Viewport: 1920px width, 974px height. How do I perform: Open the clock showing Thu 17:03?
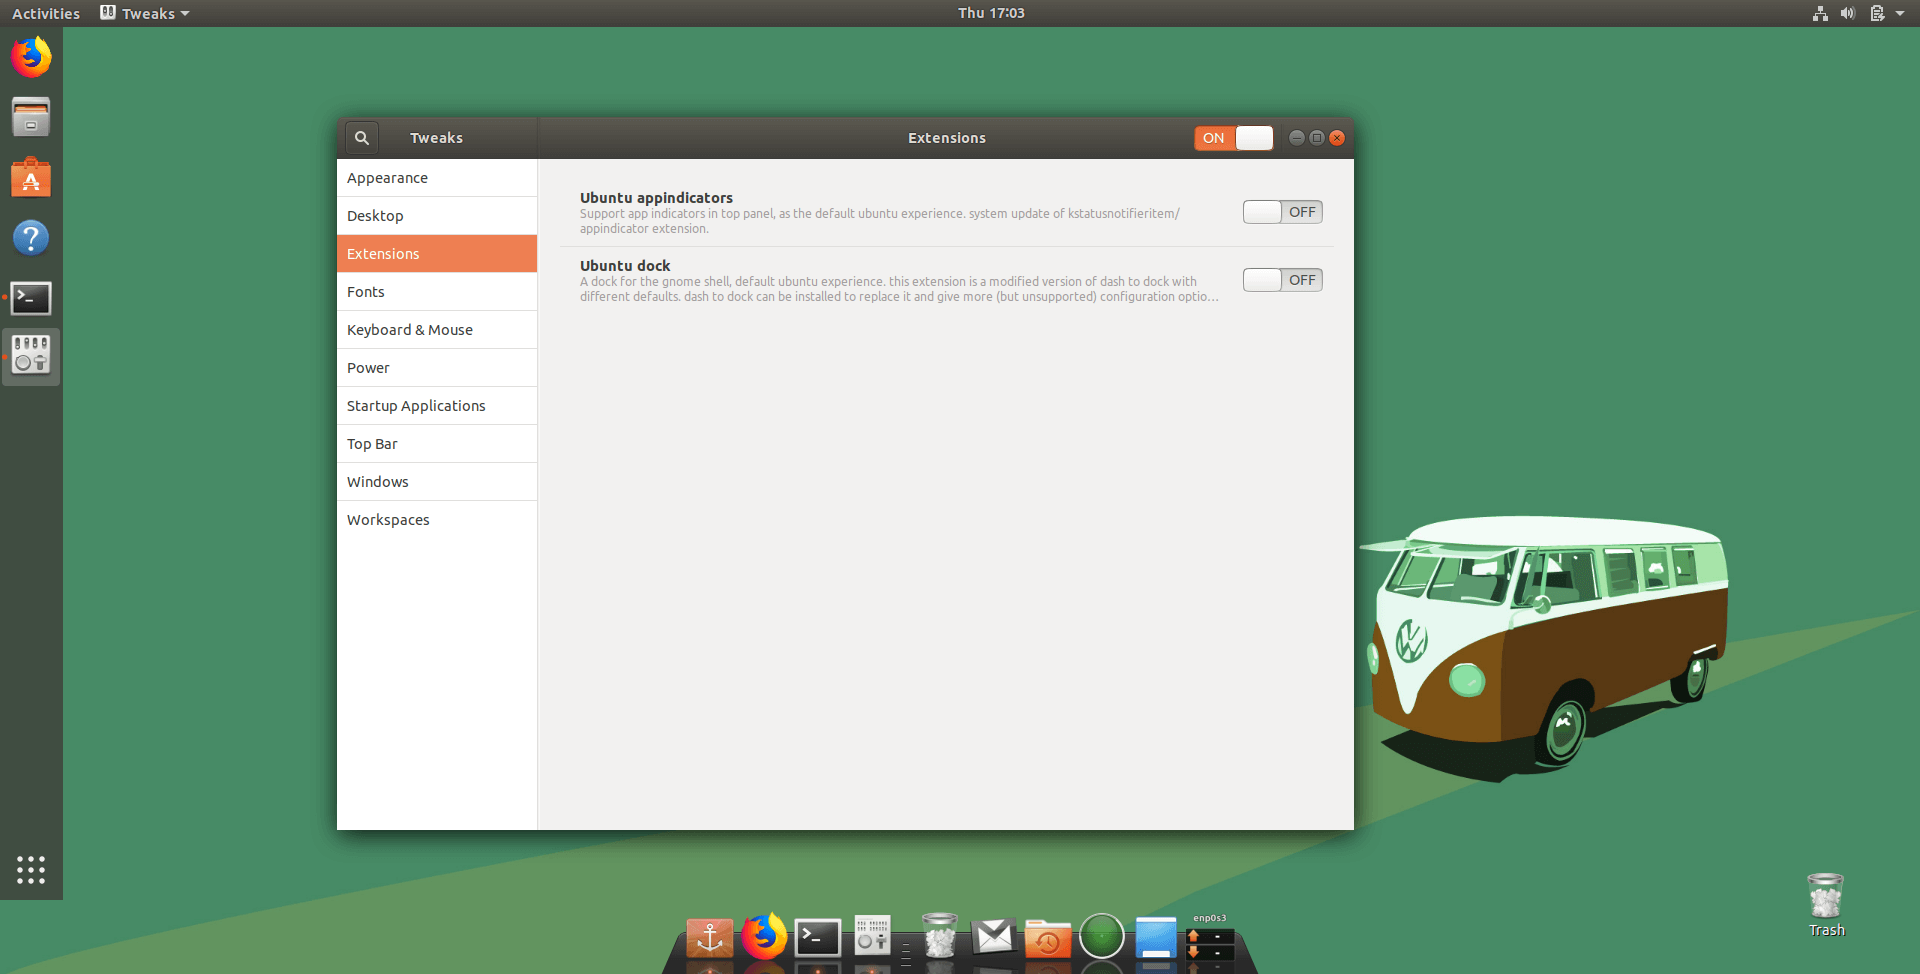(x=991, y=13)
